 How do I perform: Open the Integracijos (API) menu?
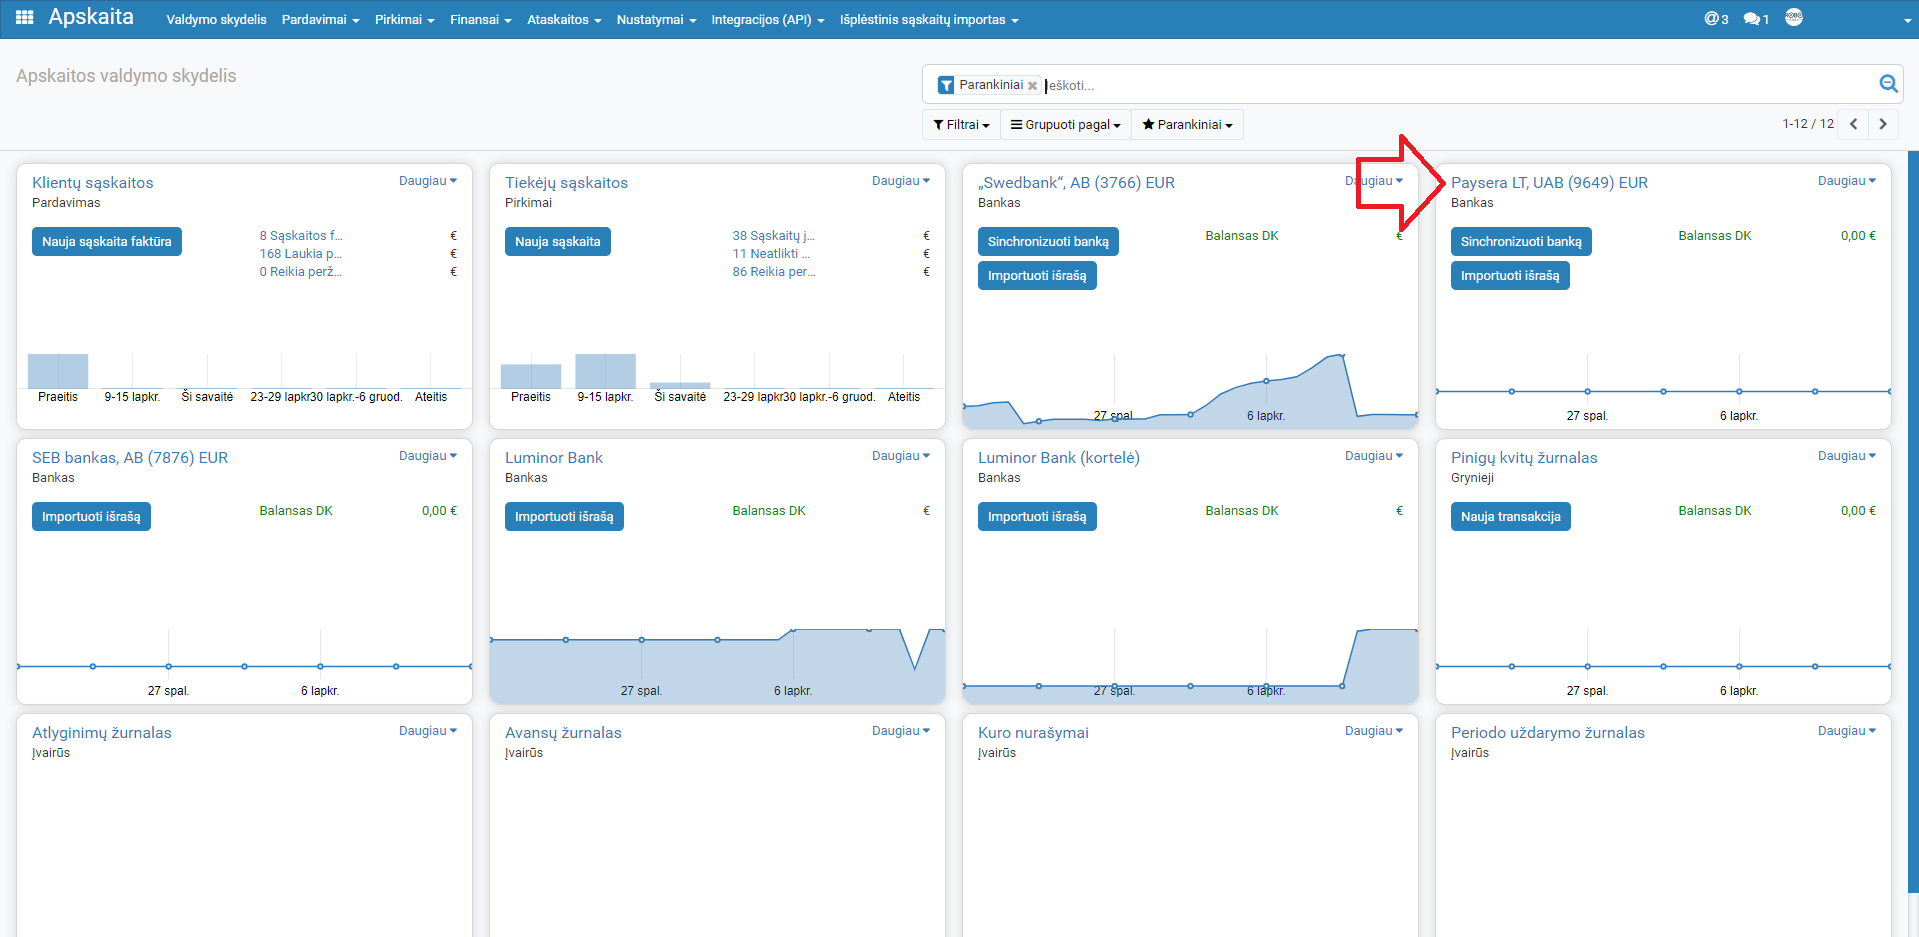point(767,20)
